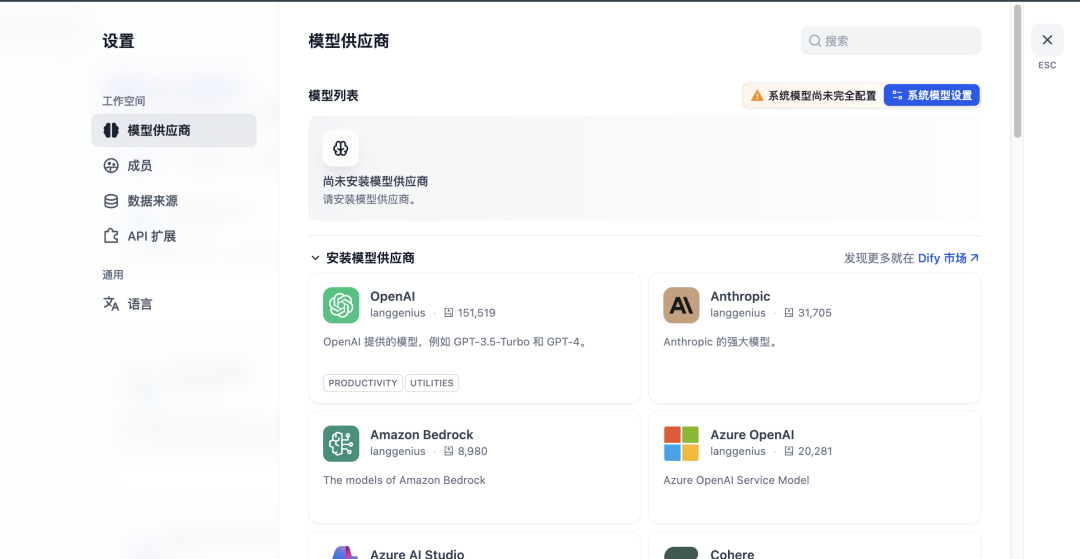Open the Dify 市场 link
This screenshot has height=559, width=1080.
pos(948,258)
